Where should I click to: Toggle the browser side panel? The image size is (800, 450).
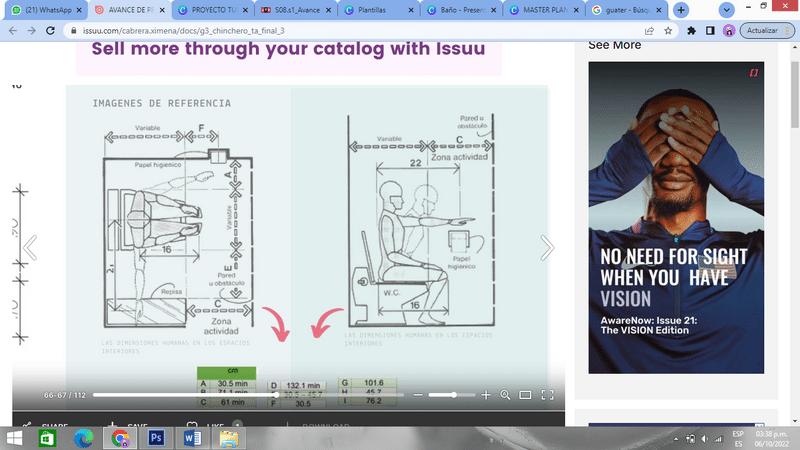[710, 31]
